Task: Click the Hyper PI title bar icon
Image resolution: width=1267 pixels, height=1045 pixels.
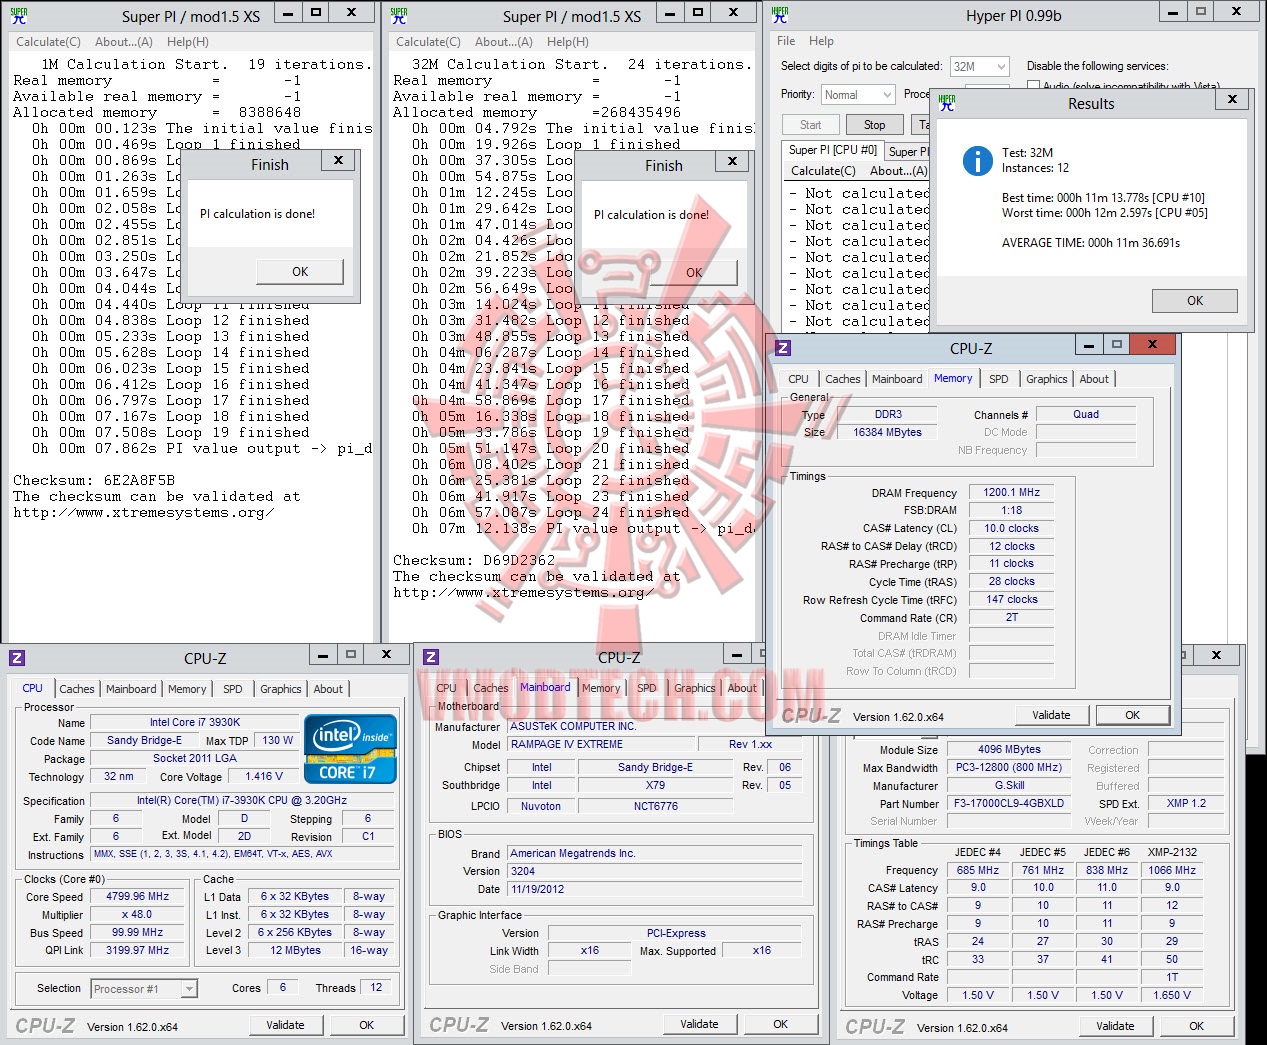Action: pyautogui.click(x=781, y=14)
